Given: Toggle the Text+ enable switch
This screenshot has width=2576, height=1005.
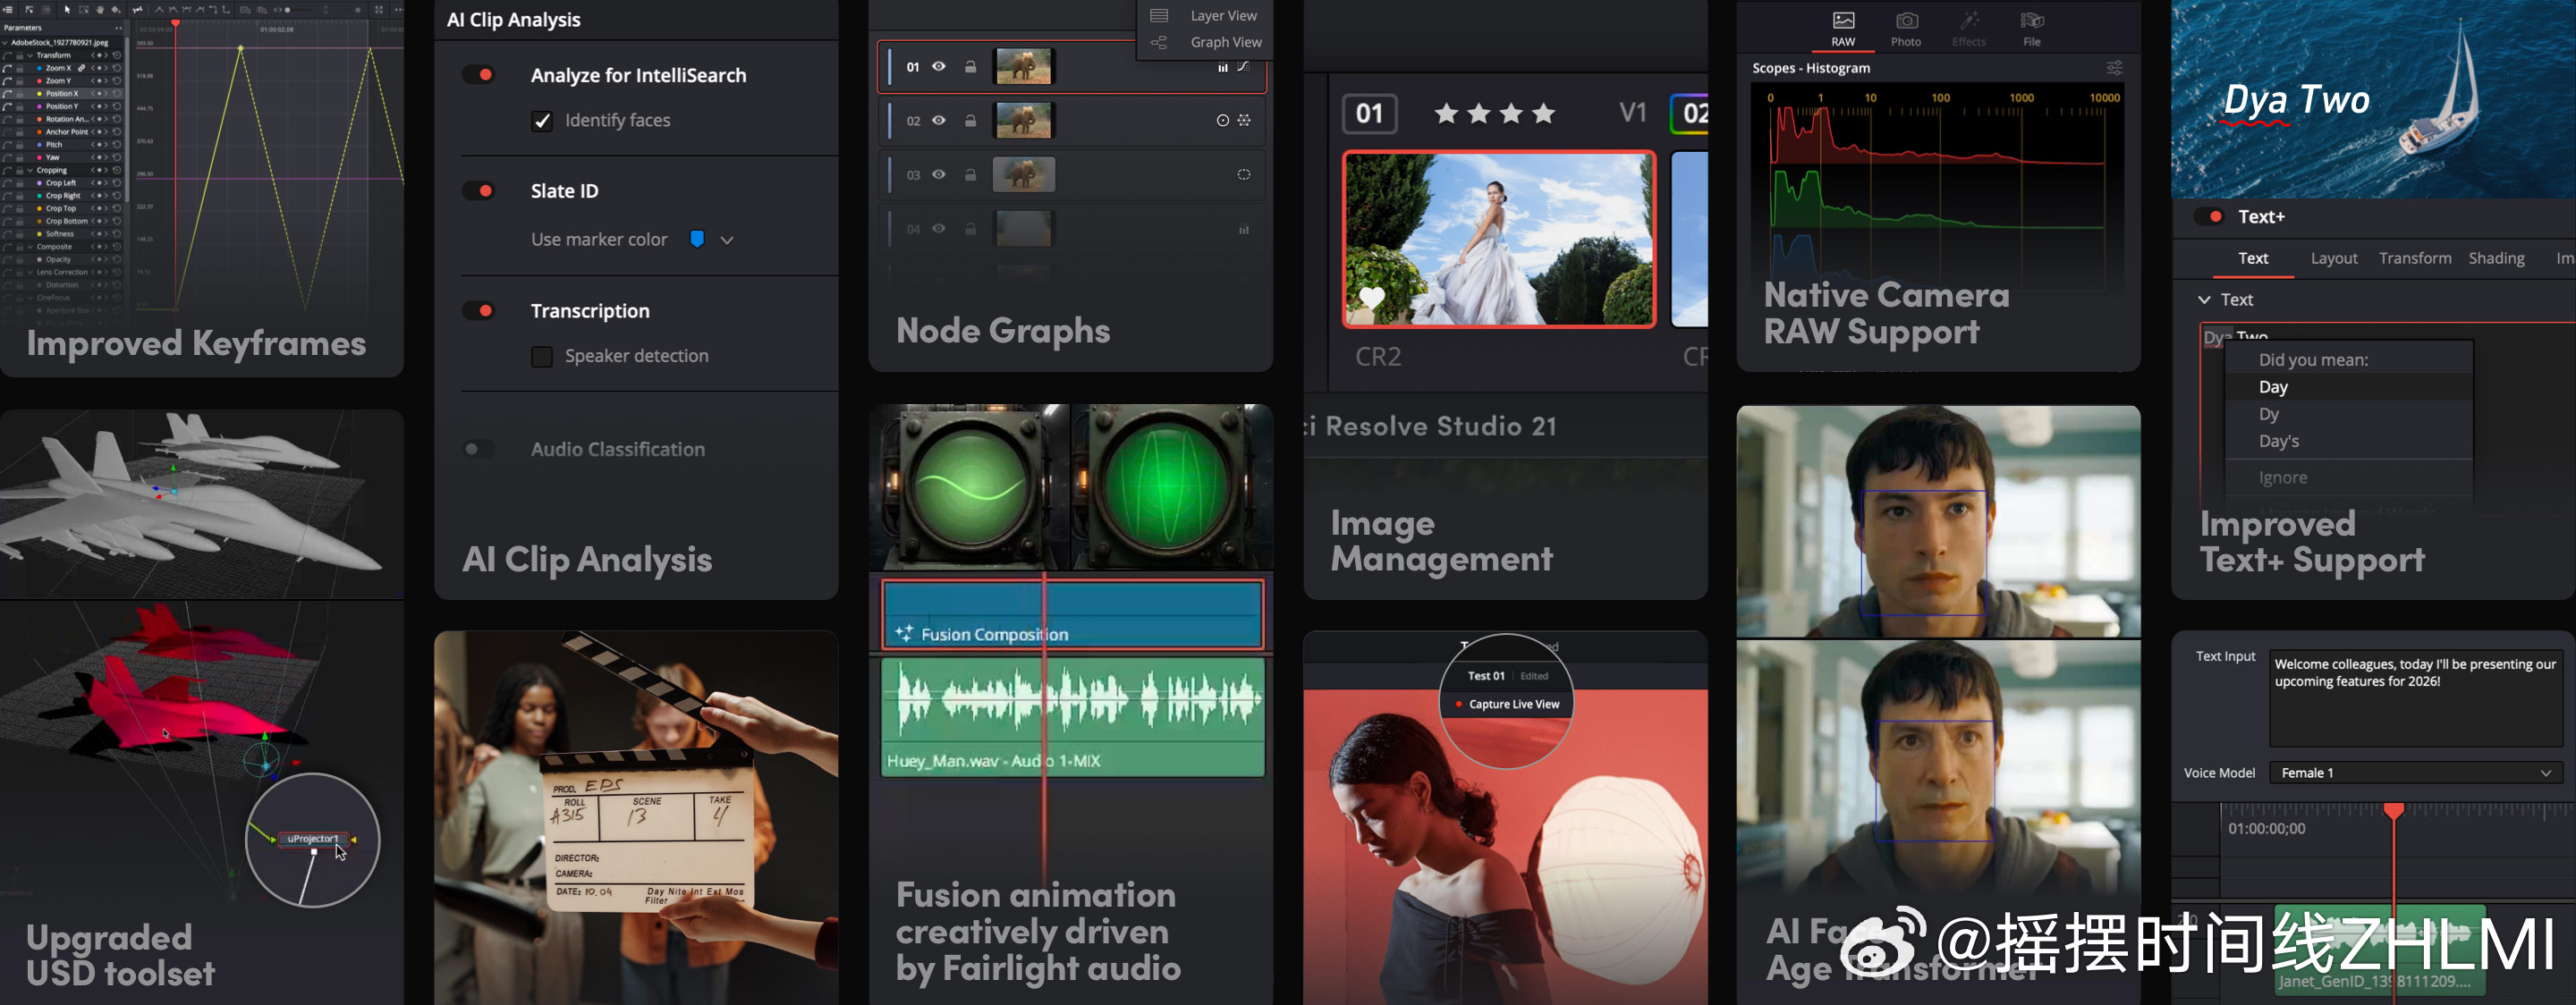Looking at the screenshot, I should point(2209,217).
